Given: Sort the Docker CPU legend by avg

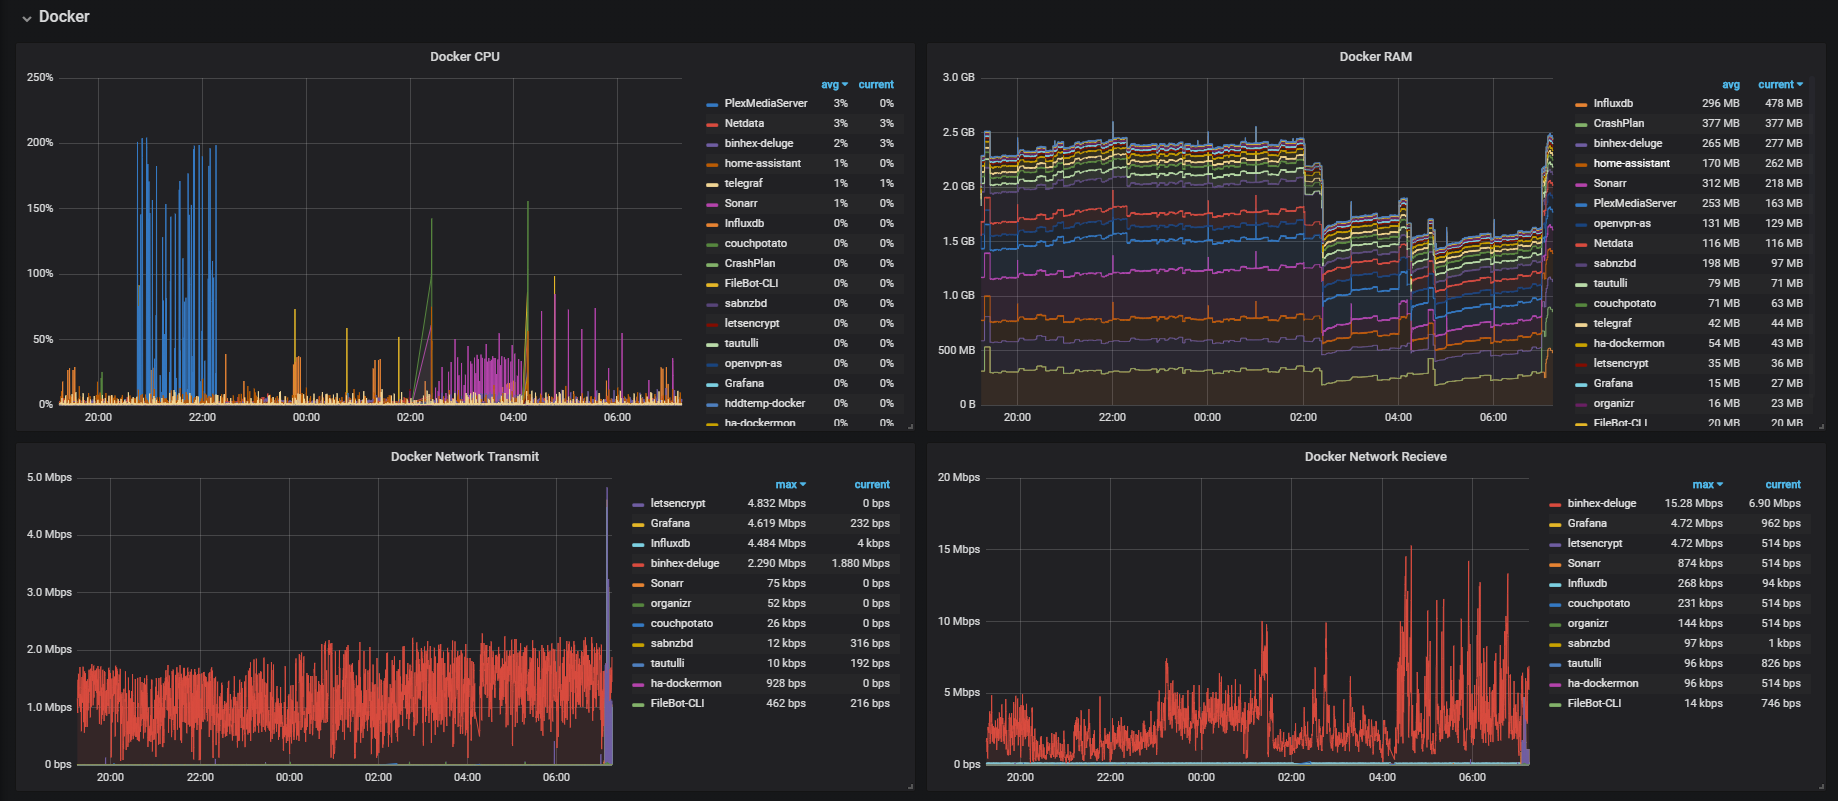Looking at the screenshot, I should click(834, 85).
